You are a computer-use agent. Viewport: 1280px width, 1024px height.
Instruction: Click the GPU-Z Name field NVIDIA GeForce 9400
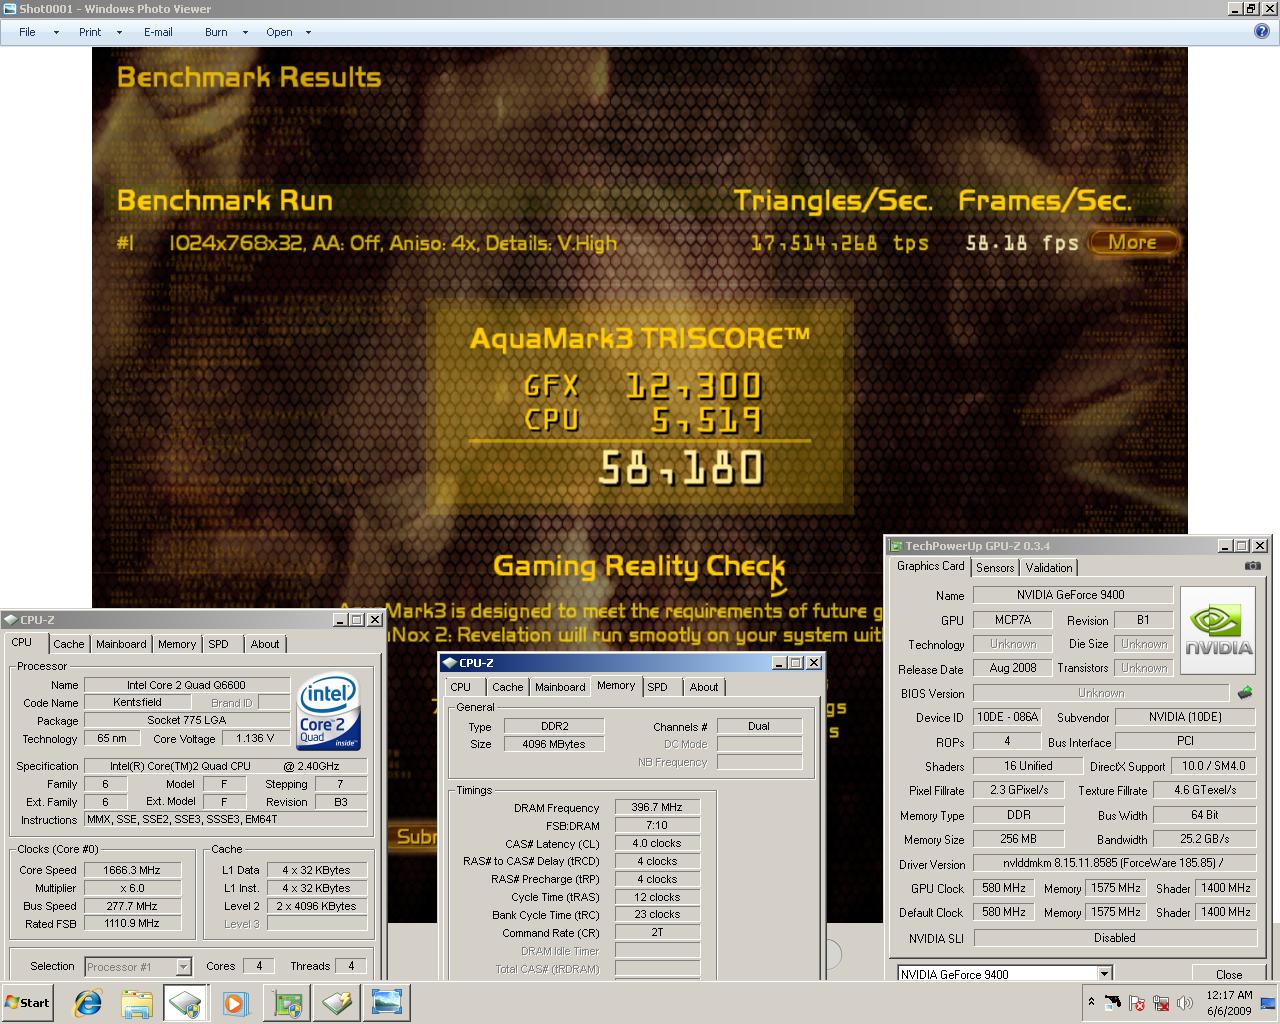tap(1071, 595)
